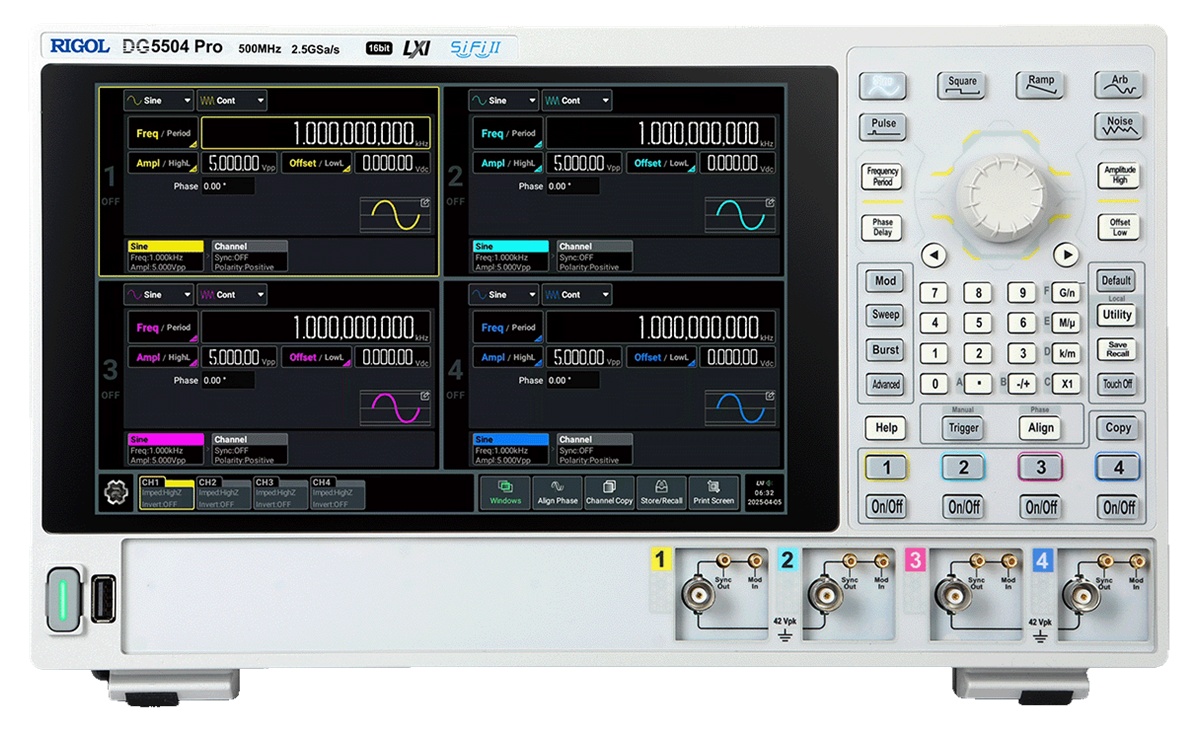Select the yellow channel 1 key
Image resolution: width=1200 pixels, height=735 pixels.
[886, 467]
